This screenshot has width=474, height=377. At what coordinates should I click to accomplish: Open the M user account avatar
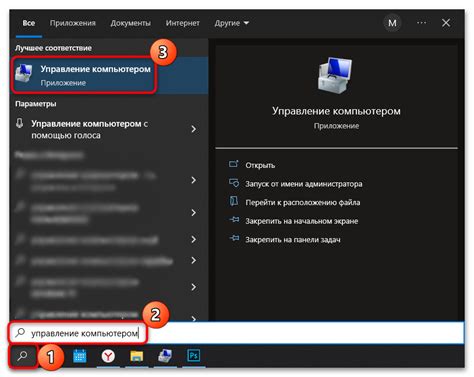(392, 23)
